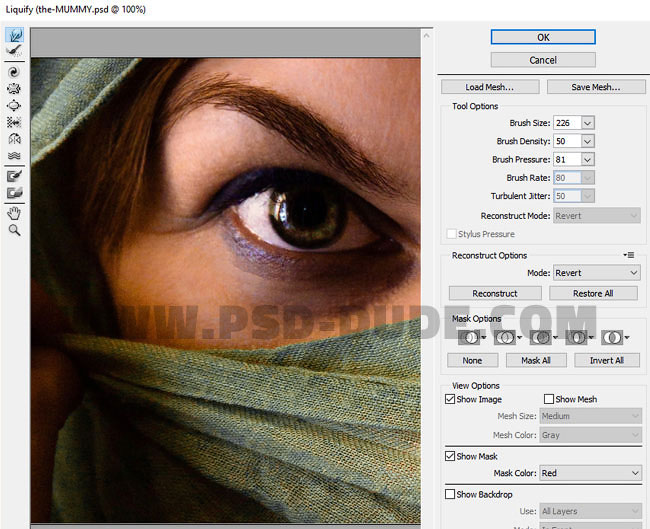Click the OK button

[x=543, y=37]
